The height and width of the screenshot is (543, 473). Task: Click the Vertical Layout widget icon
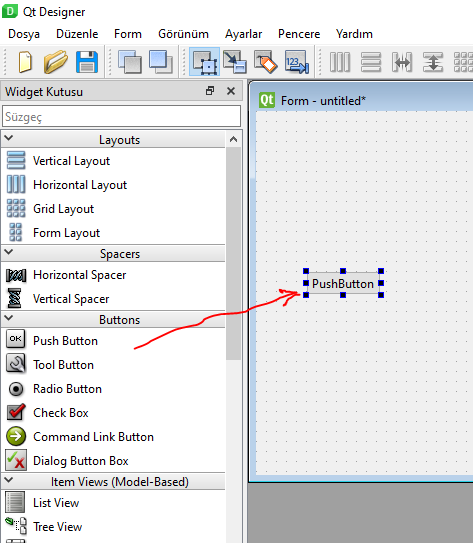(16, 160)
